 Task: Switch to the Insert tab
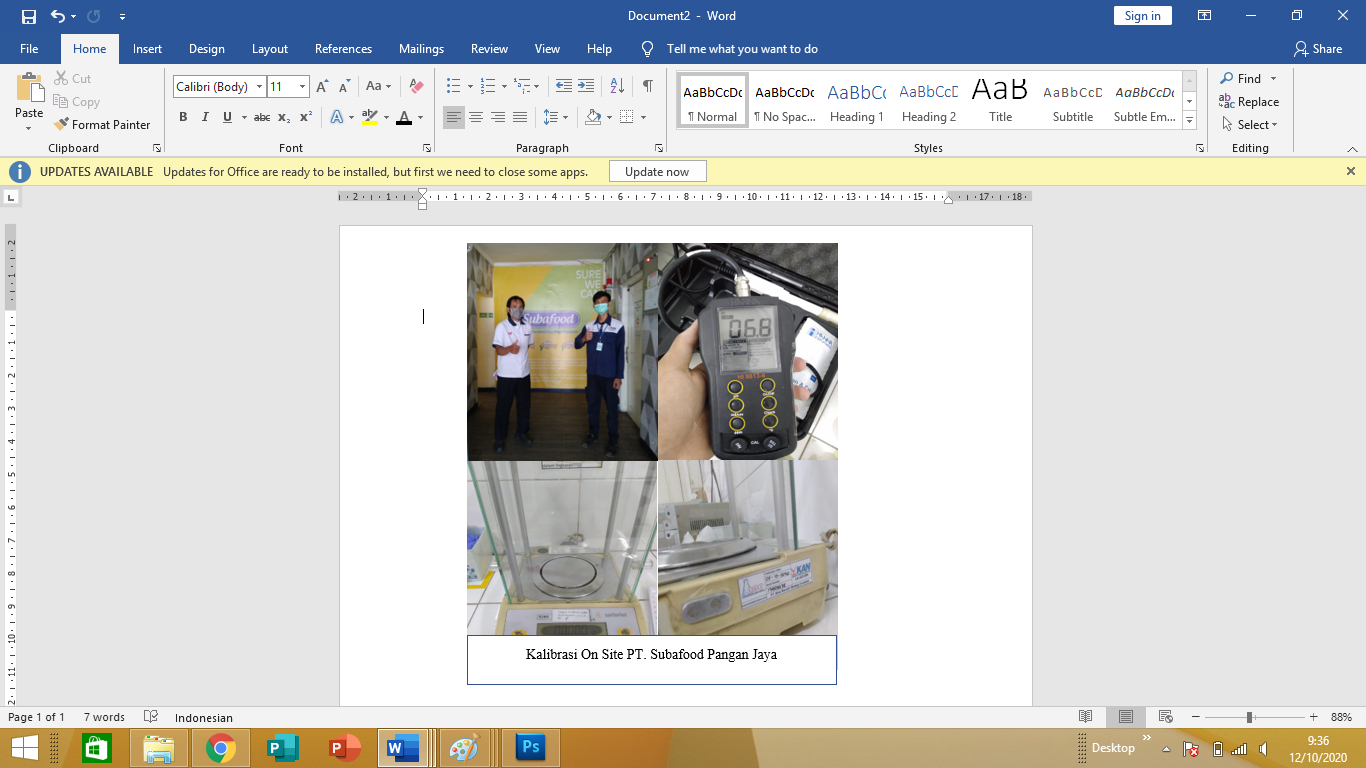[147, 49]
